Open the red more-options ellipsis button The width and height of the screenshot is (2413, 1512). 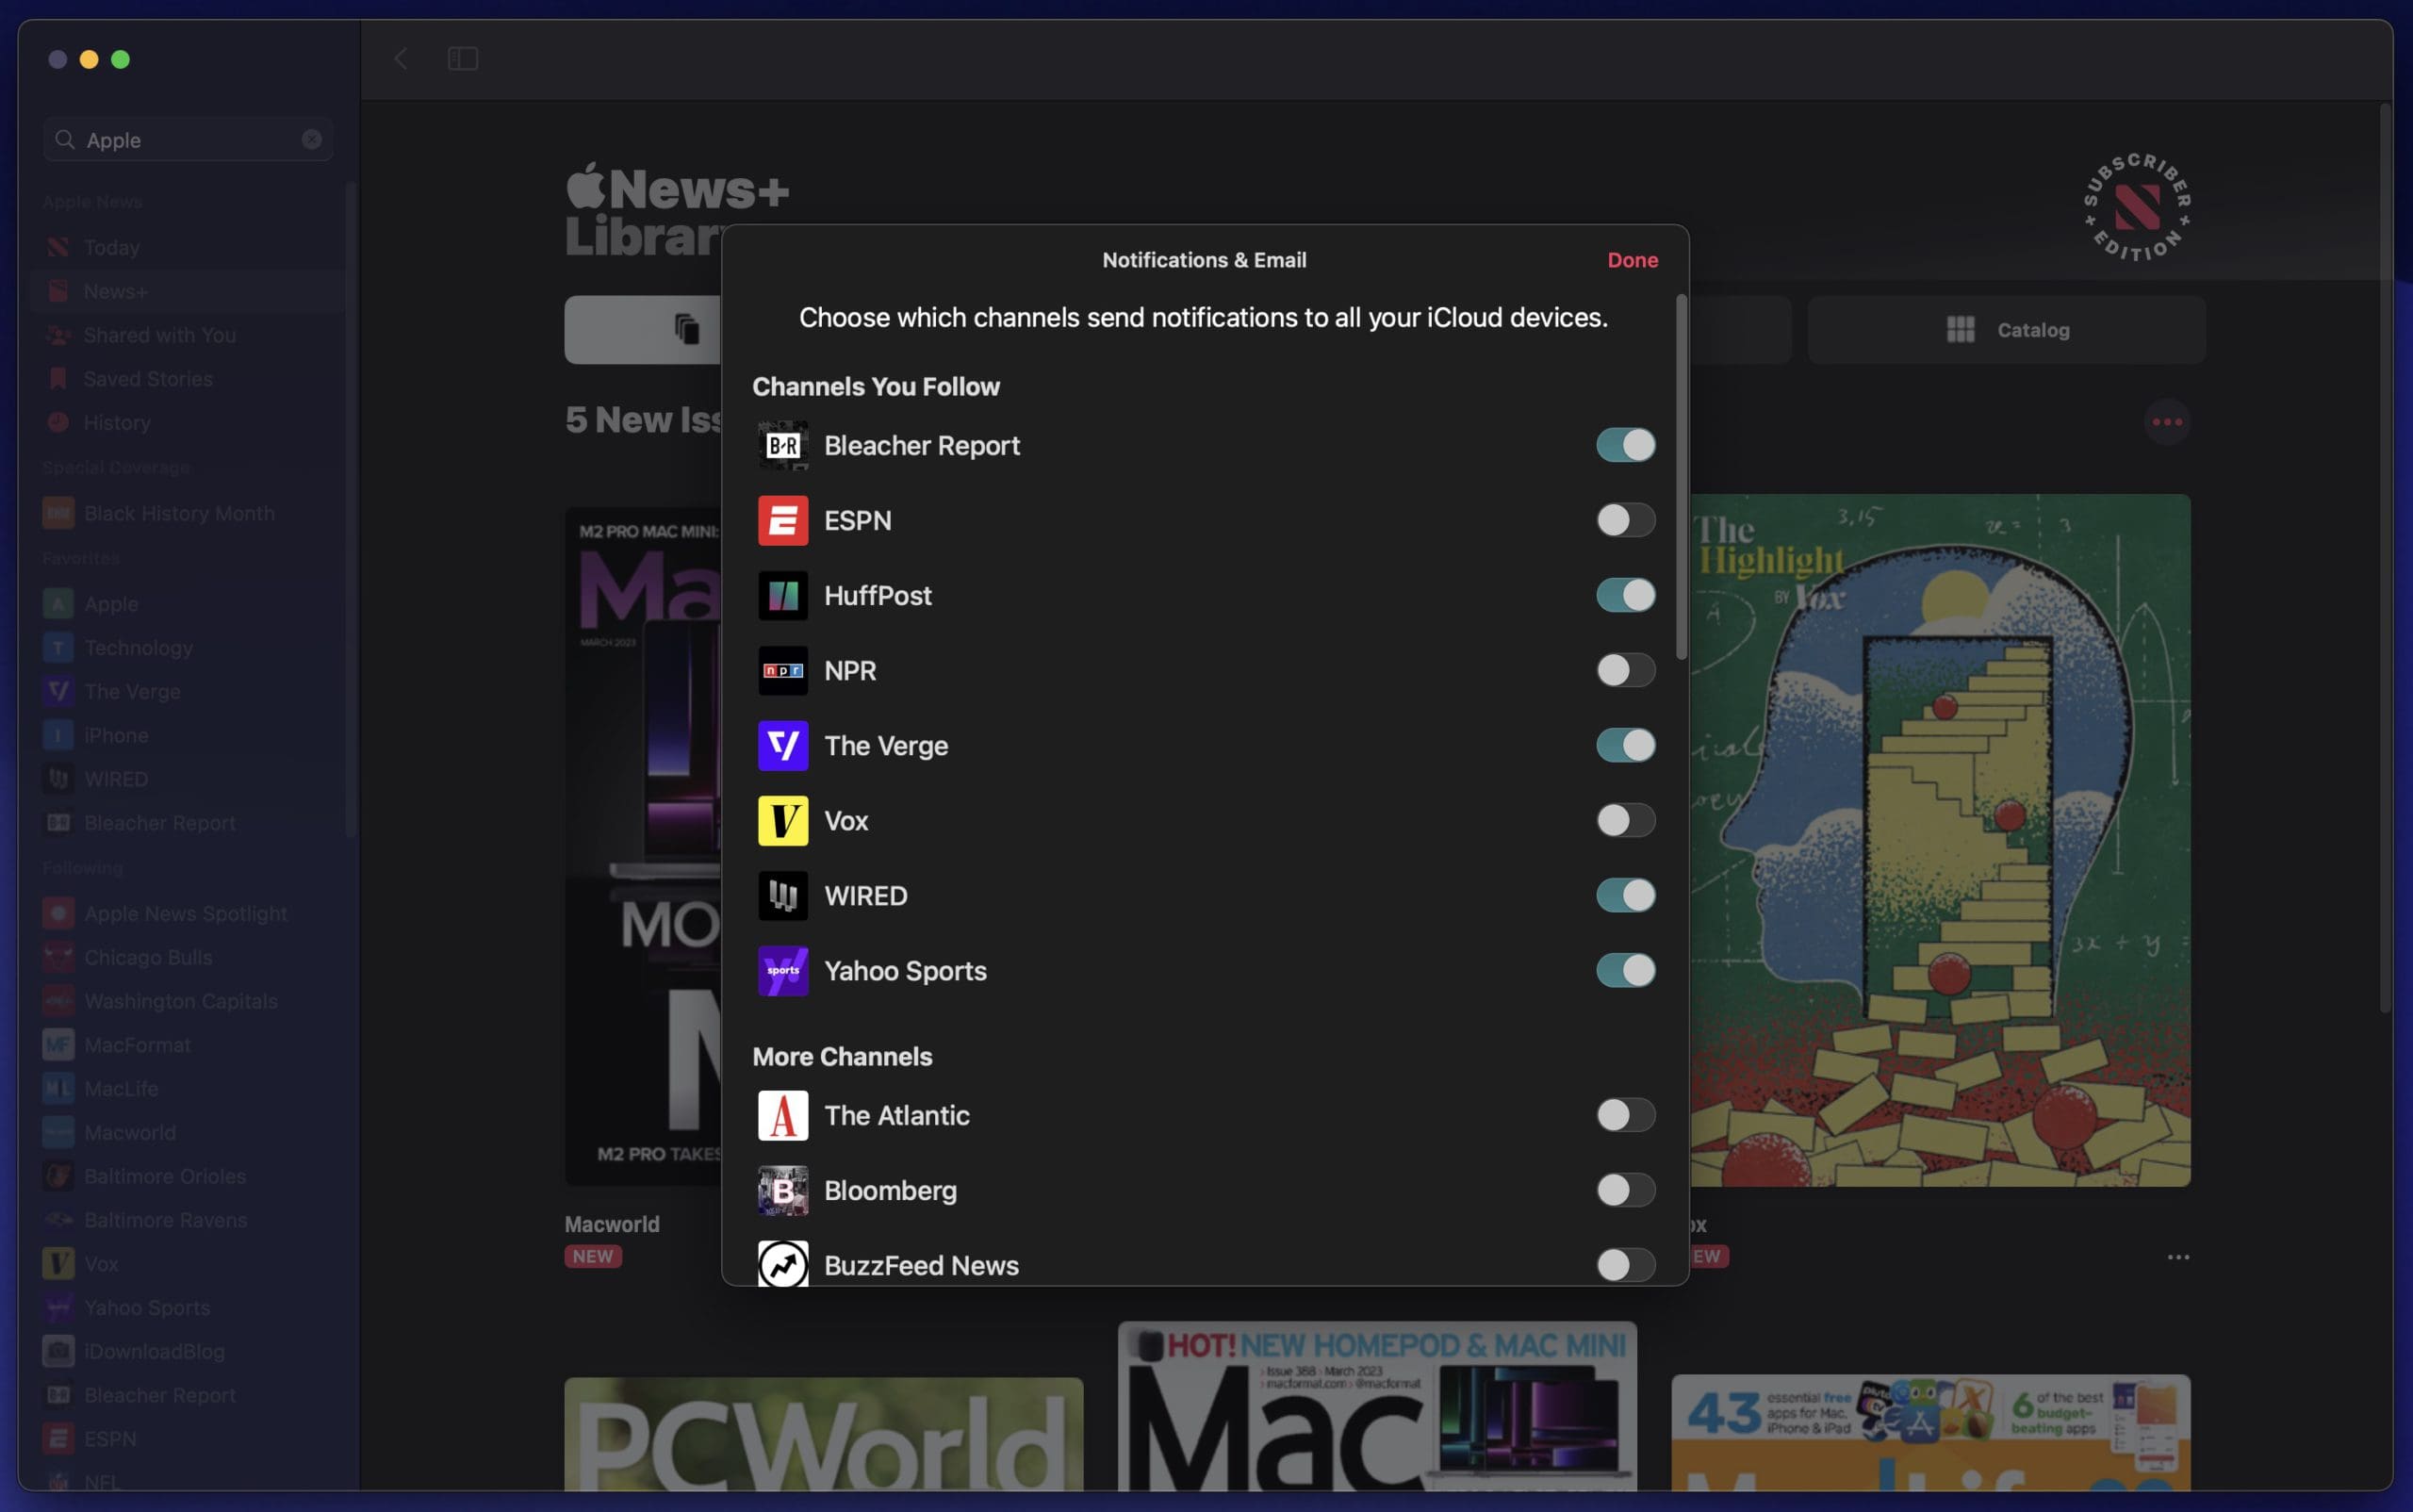pos(2167,422)
